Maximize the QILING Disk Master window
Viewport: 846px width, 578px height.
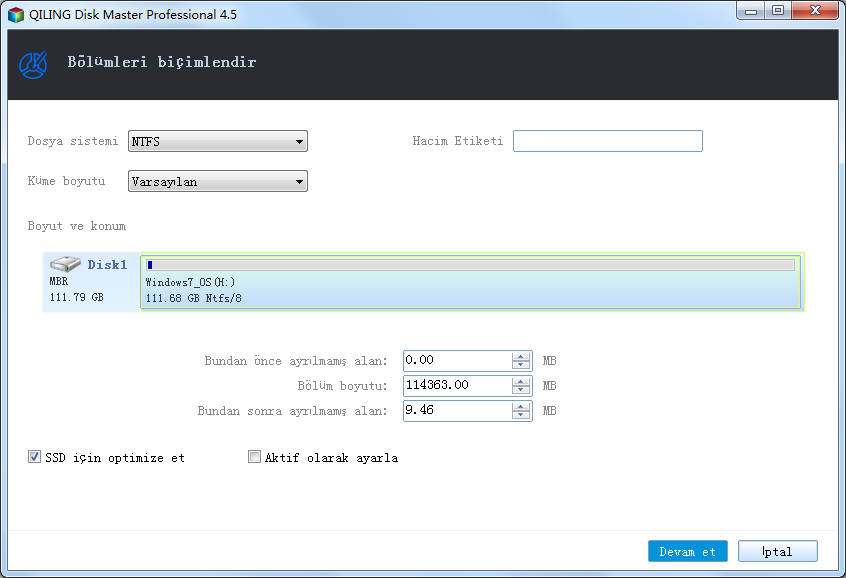tap(777, 11)
